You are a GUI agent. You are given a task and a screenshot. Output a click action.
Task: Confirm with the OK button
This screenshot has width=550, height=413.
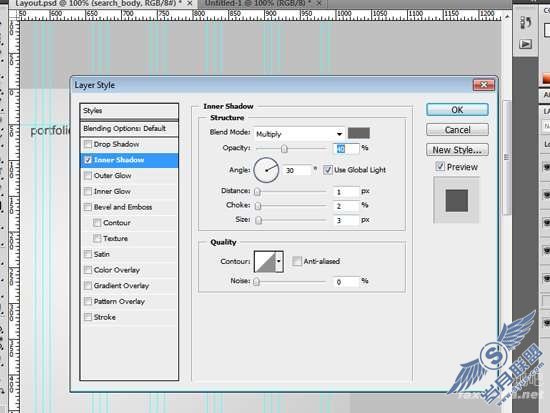tap(457, 110)
